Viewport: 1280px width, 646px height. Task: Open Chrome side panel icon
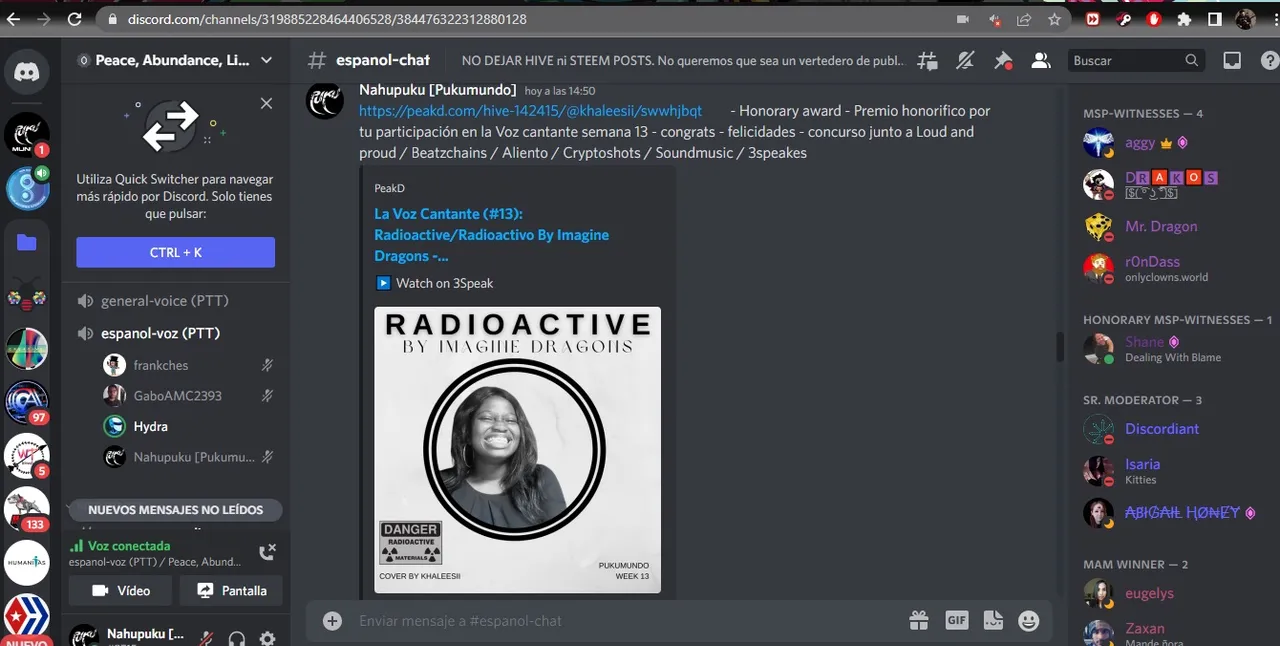(1214, 19)
